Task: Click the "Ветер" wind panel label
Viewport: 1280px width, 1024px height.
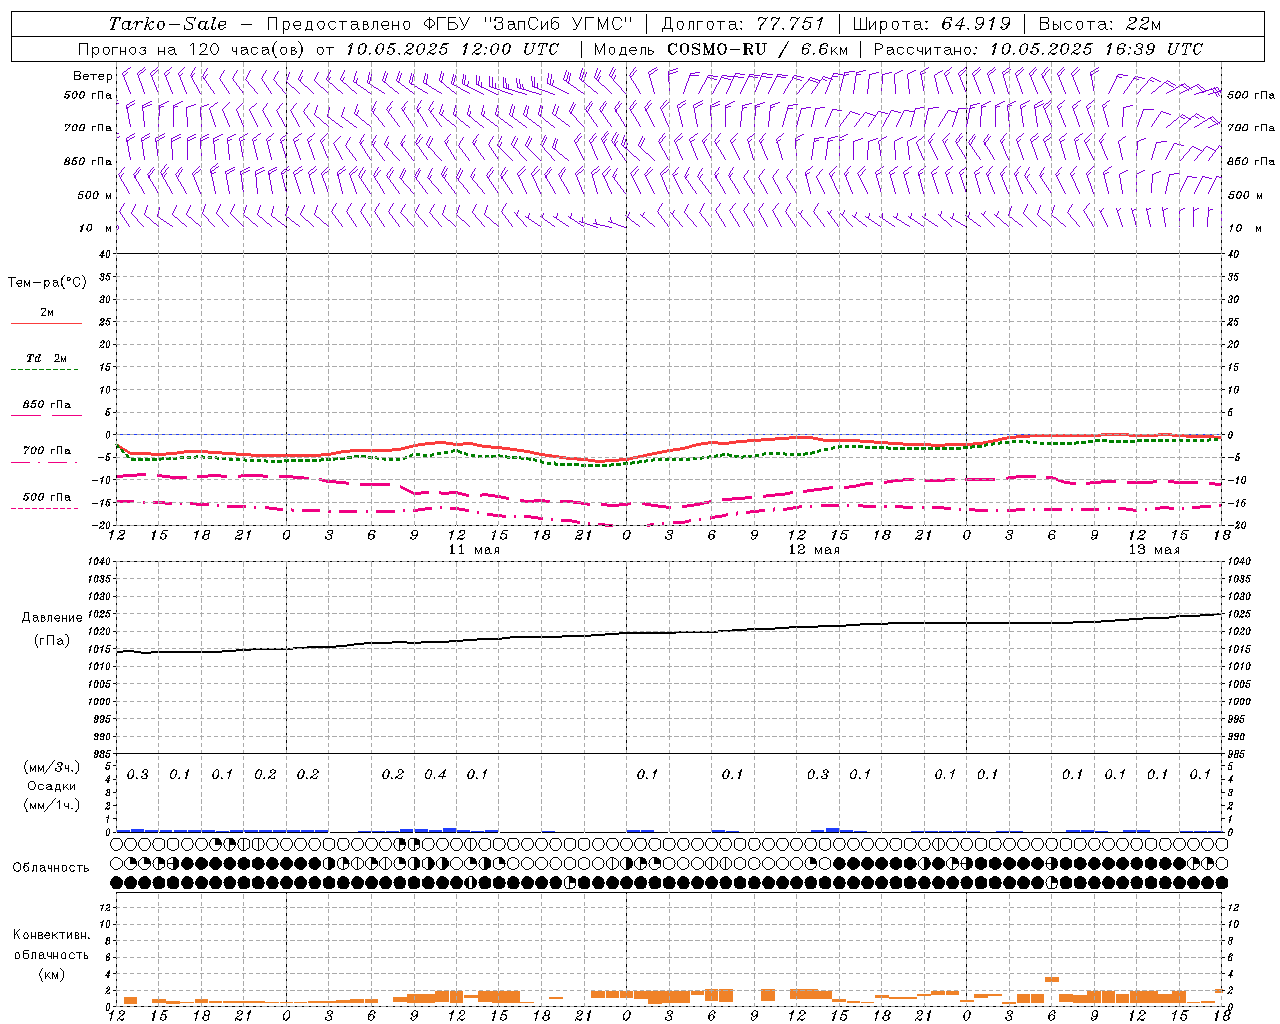Action: click(92, 76)
